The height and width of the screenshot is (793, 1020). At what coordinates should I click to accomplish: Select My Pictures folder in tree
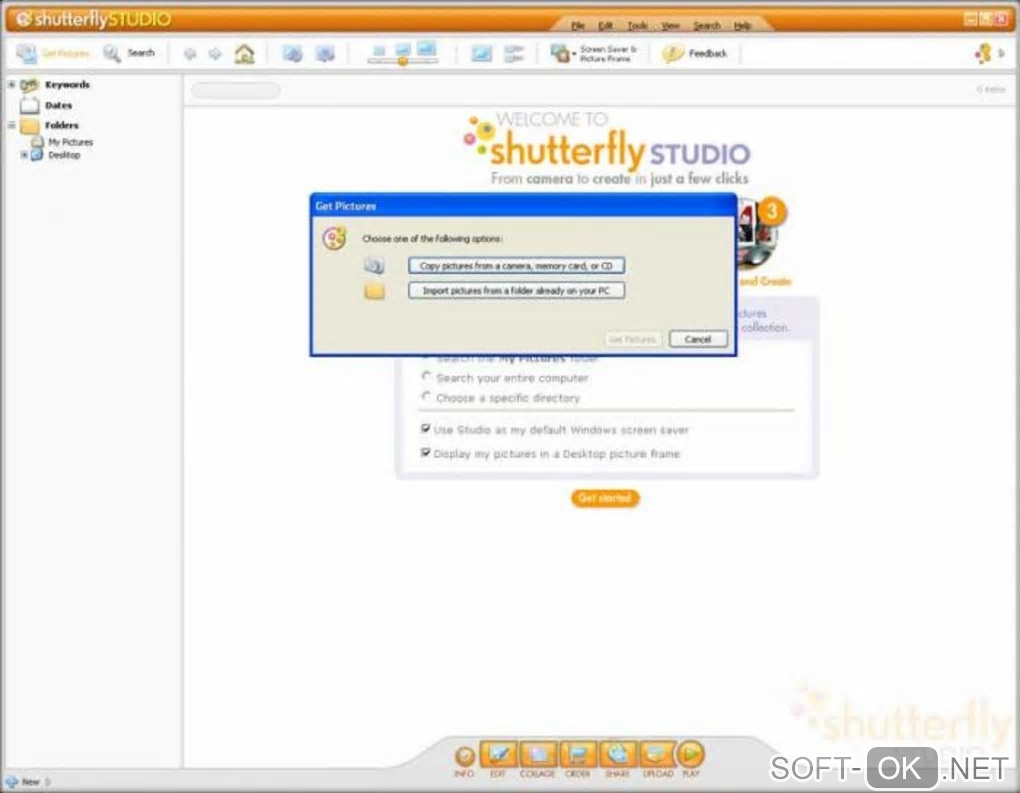point(70,142)
